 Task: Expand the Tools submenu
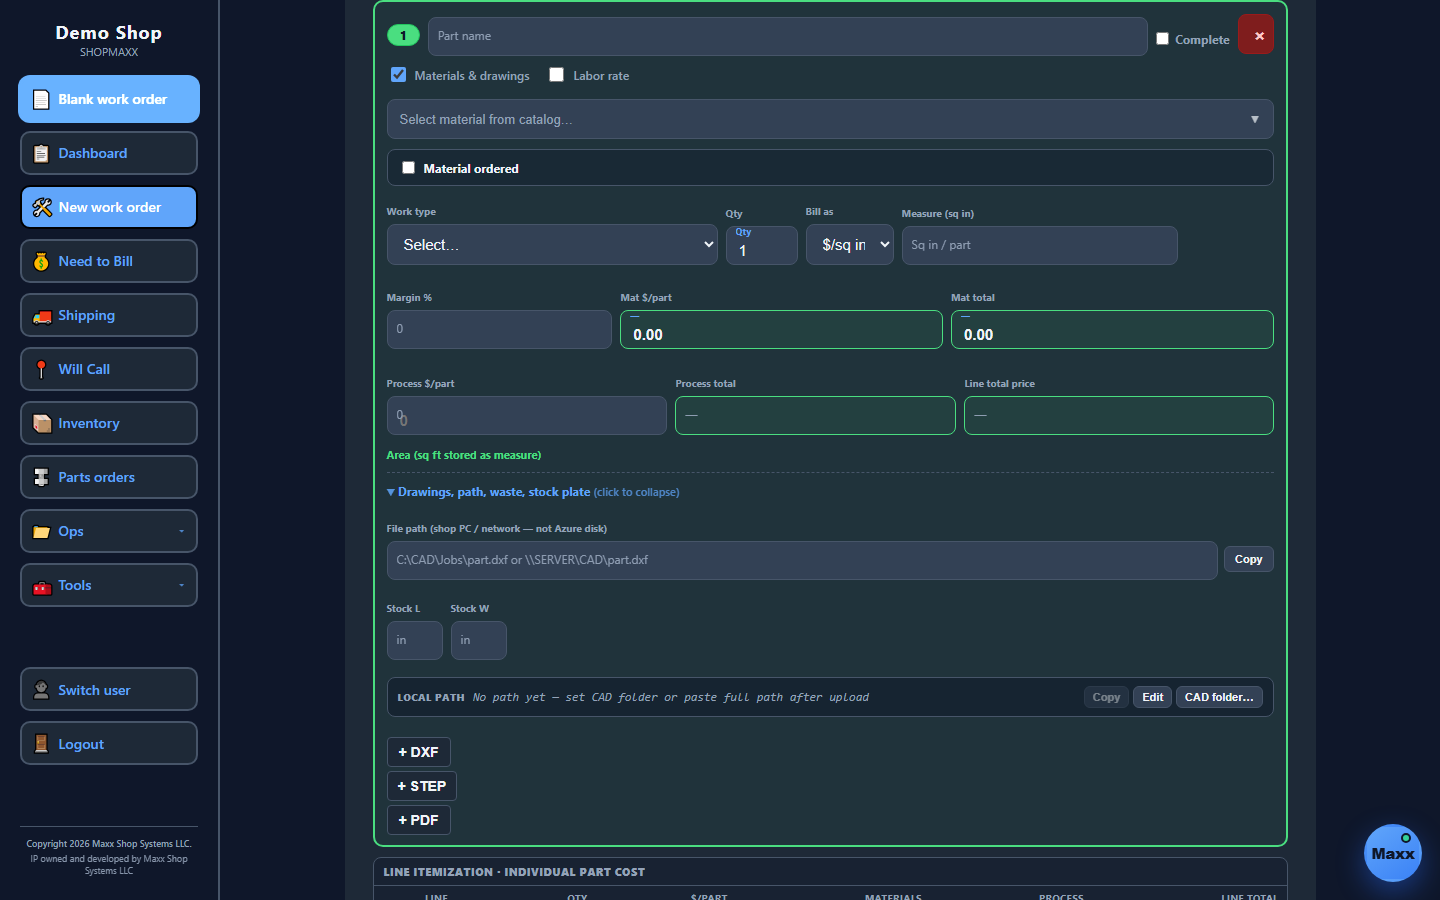[x=109, y=585]
